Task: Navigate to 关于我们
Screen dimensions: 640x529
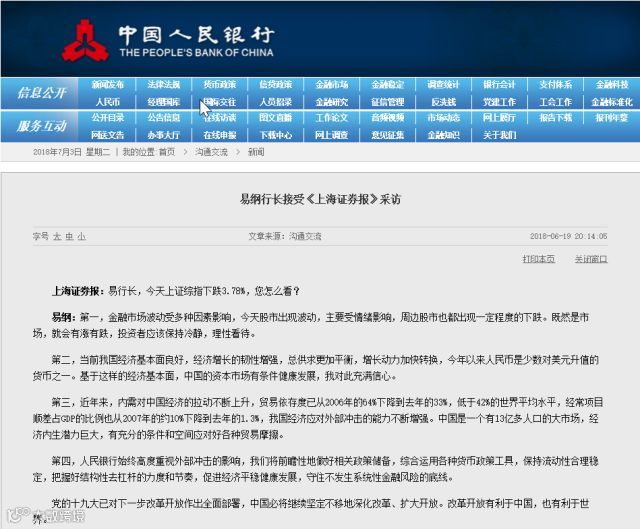Action: (500, 135)
